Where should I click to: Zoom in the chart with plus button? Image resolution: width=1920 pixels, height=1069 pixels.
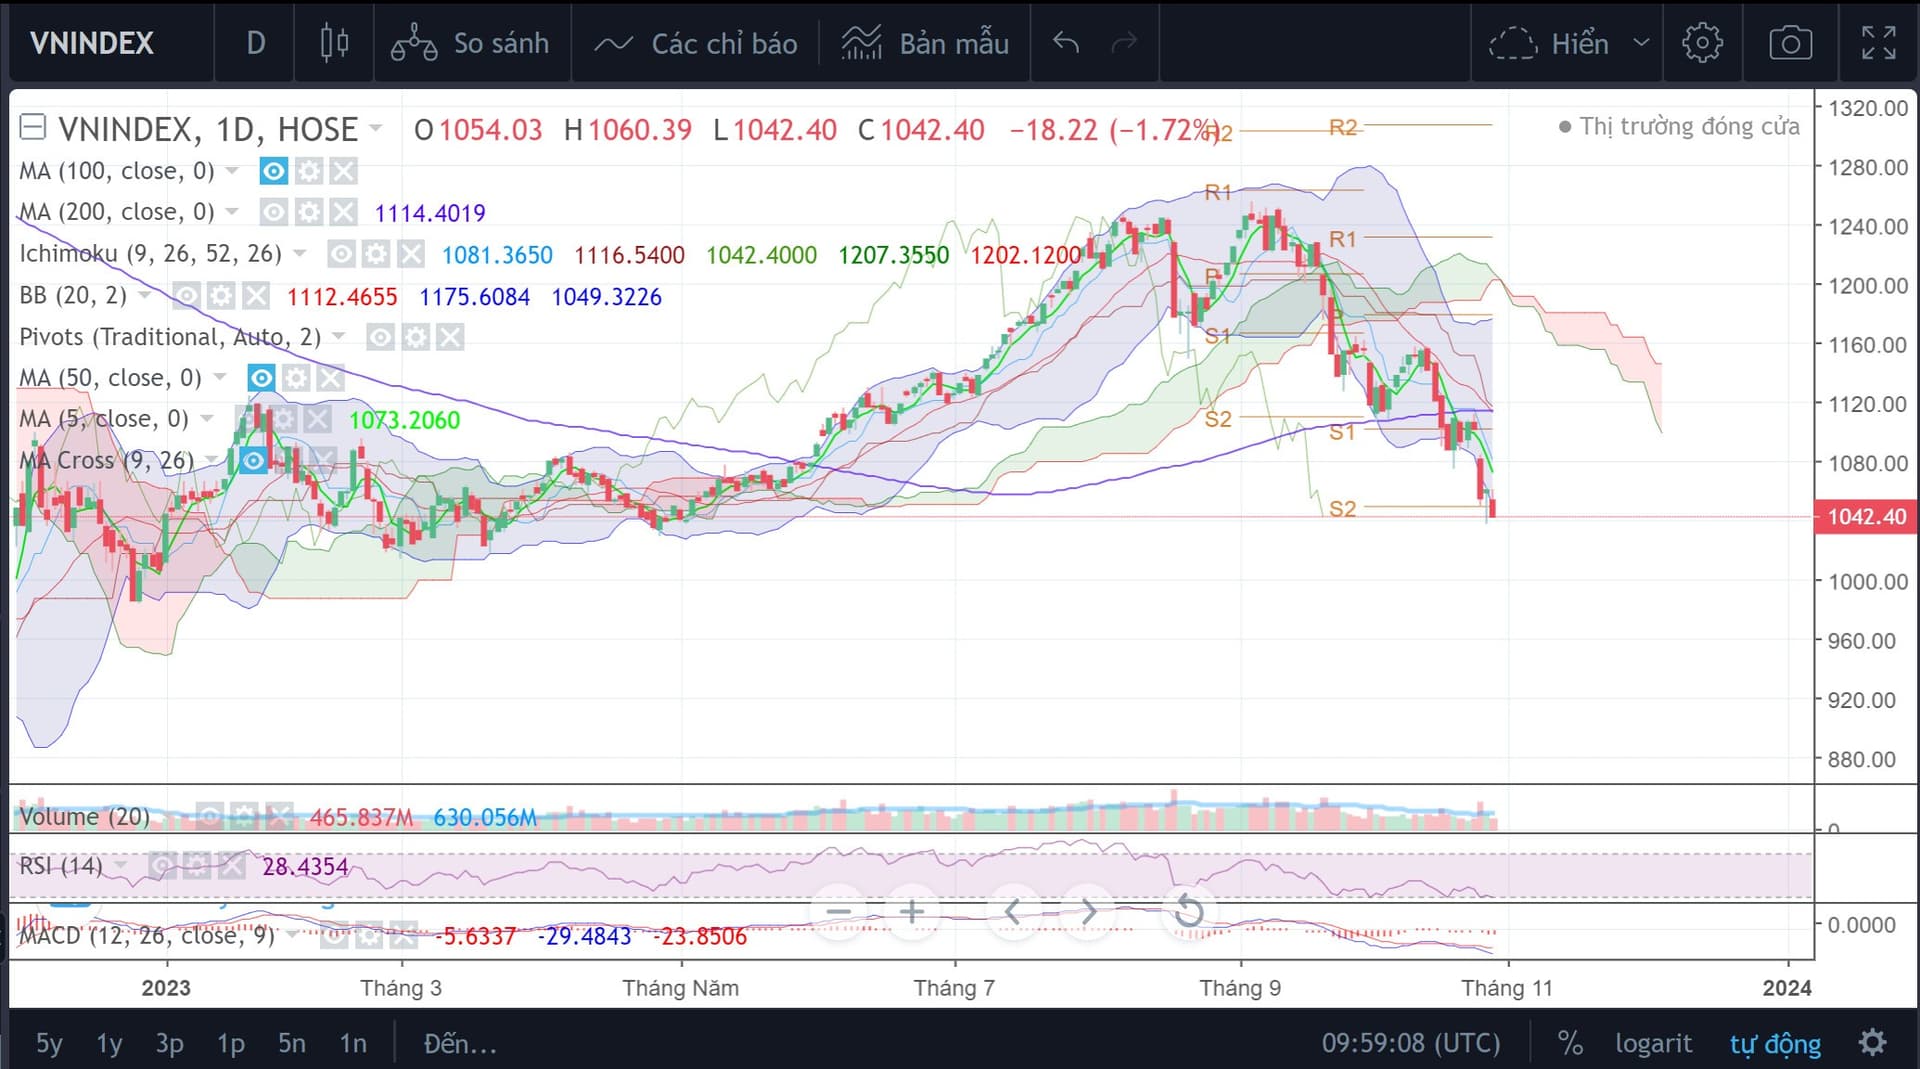(x=912, y=912)
